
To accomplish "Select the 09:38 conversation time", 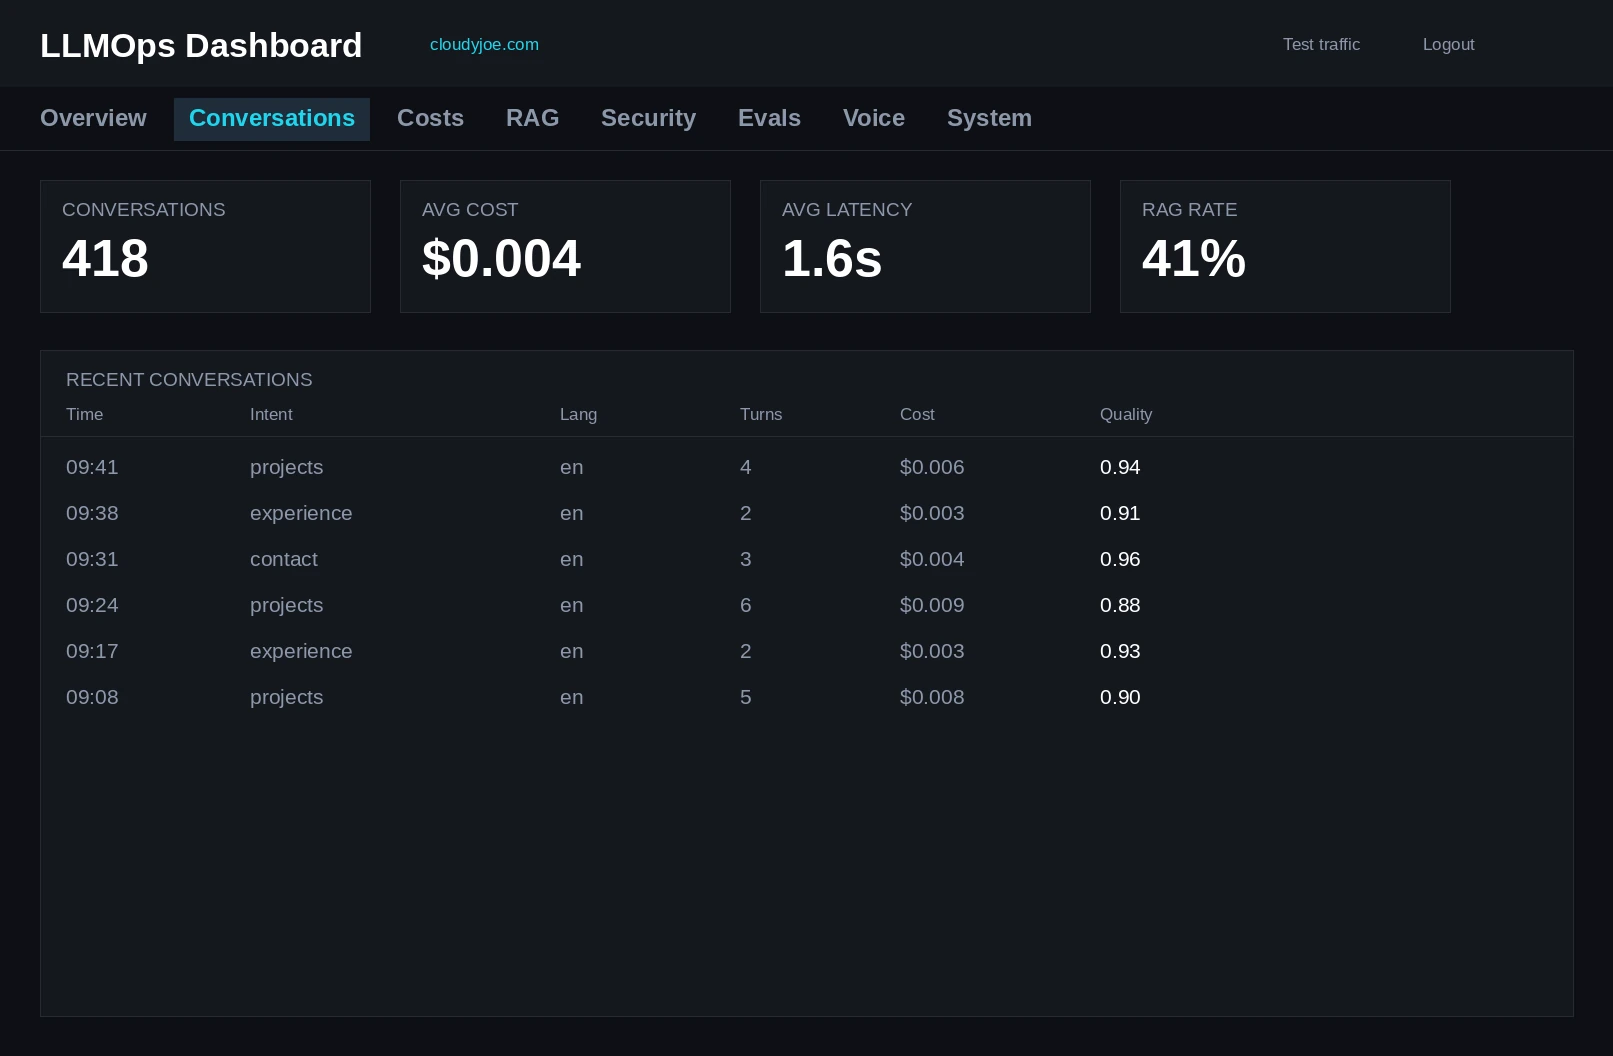I will click(x=92, y=513).
